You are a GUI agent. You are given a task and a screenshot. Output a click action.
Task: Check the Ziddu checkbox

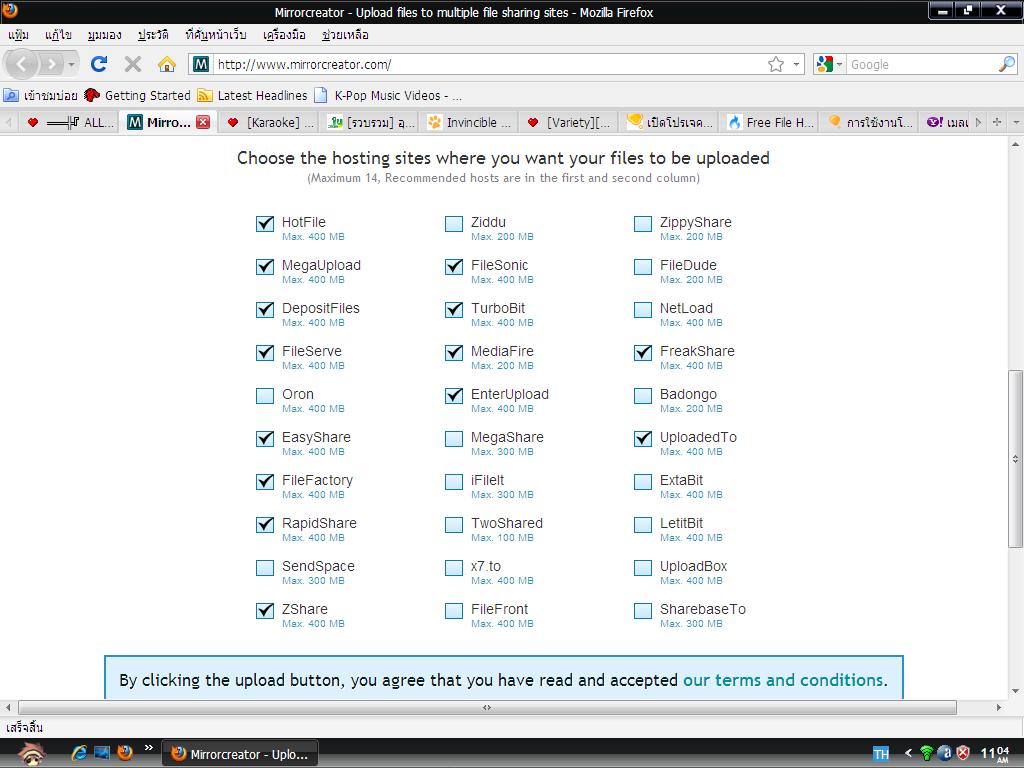454,224
